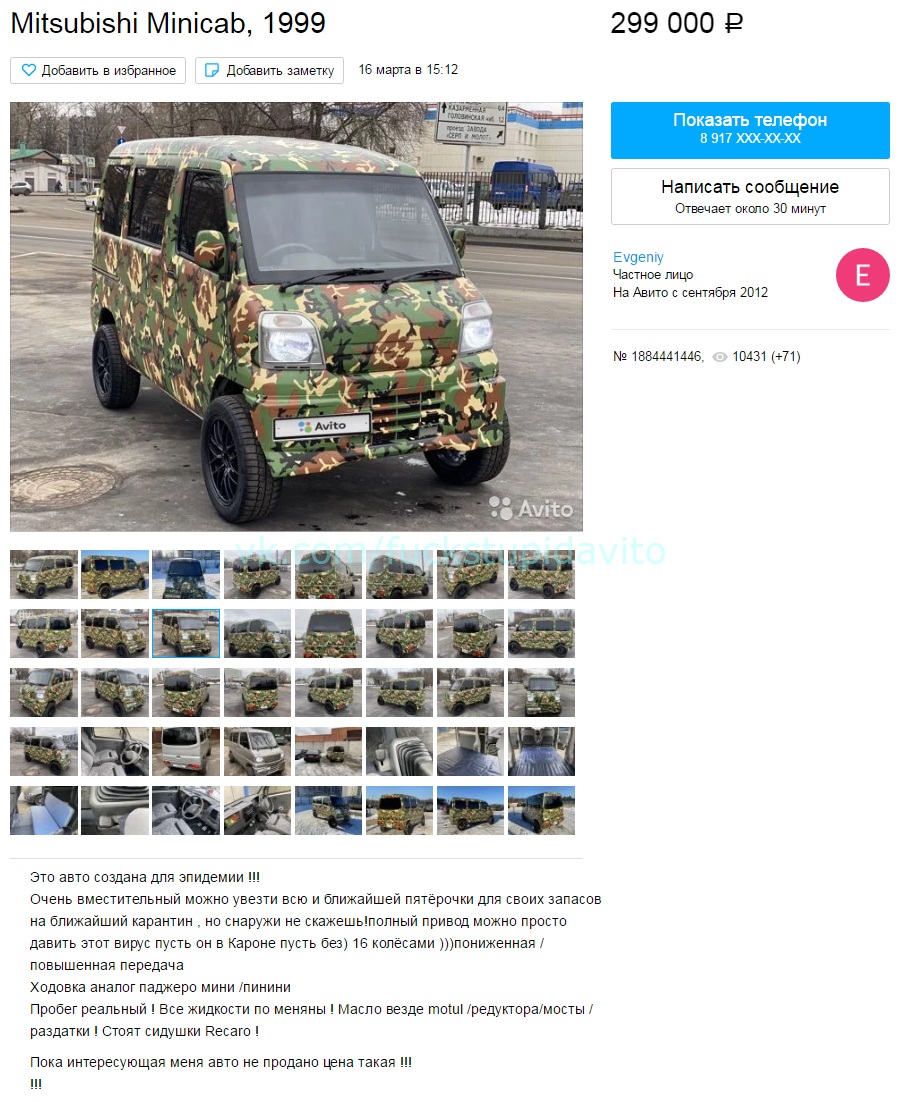Click 'Добавить заметку' button

point(269,70)
